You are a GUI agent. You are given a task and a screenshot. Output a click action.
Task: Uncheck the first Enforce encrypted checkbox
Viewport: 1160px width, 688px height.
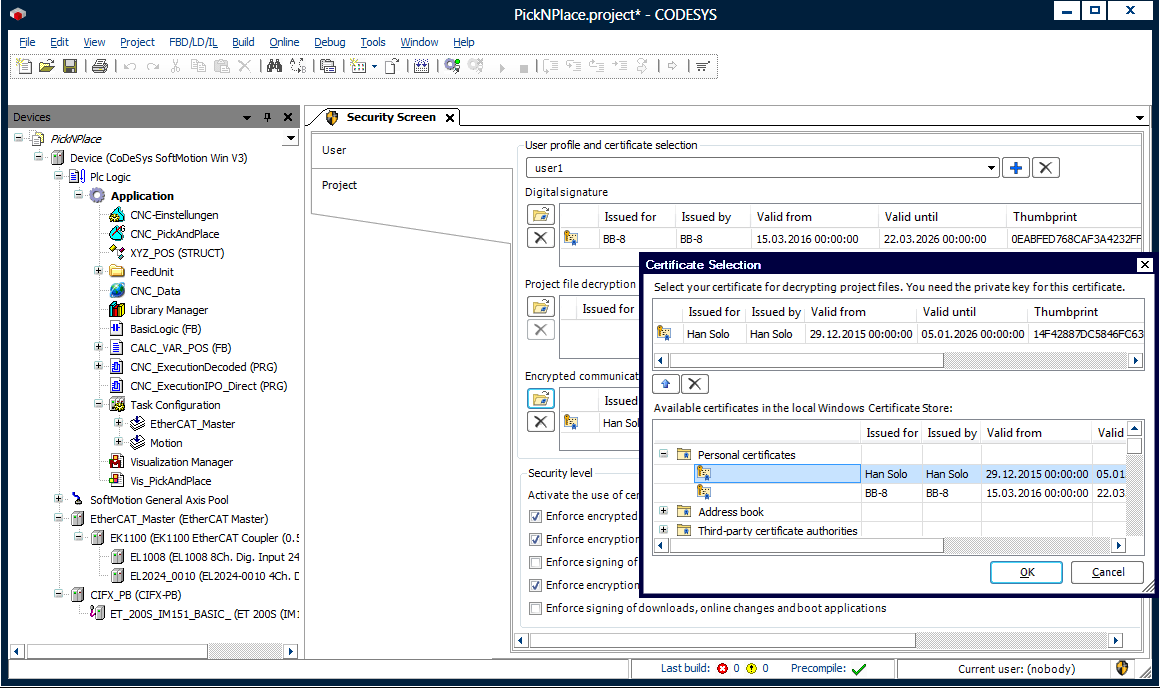click(536, 516)
